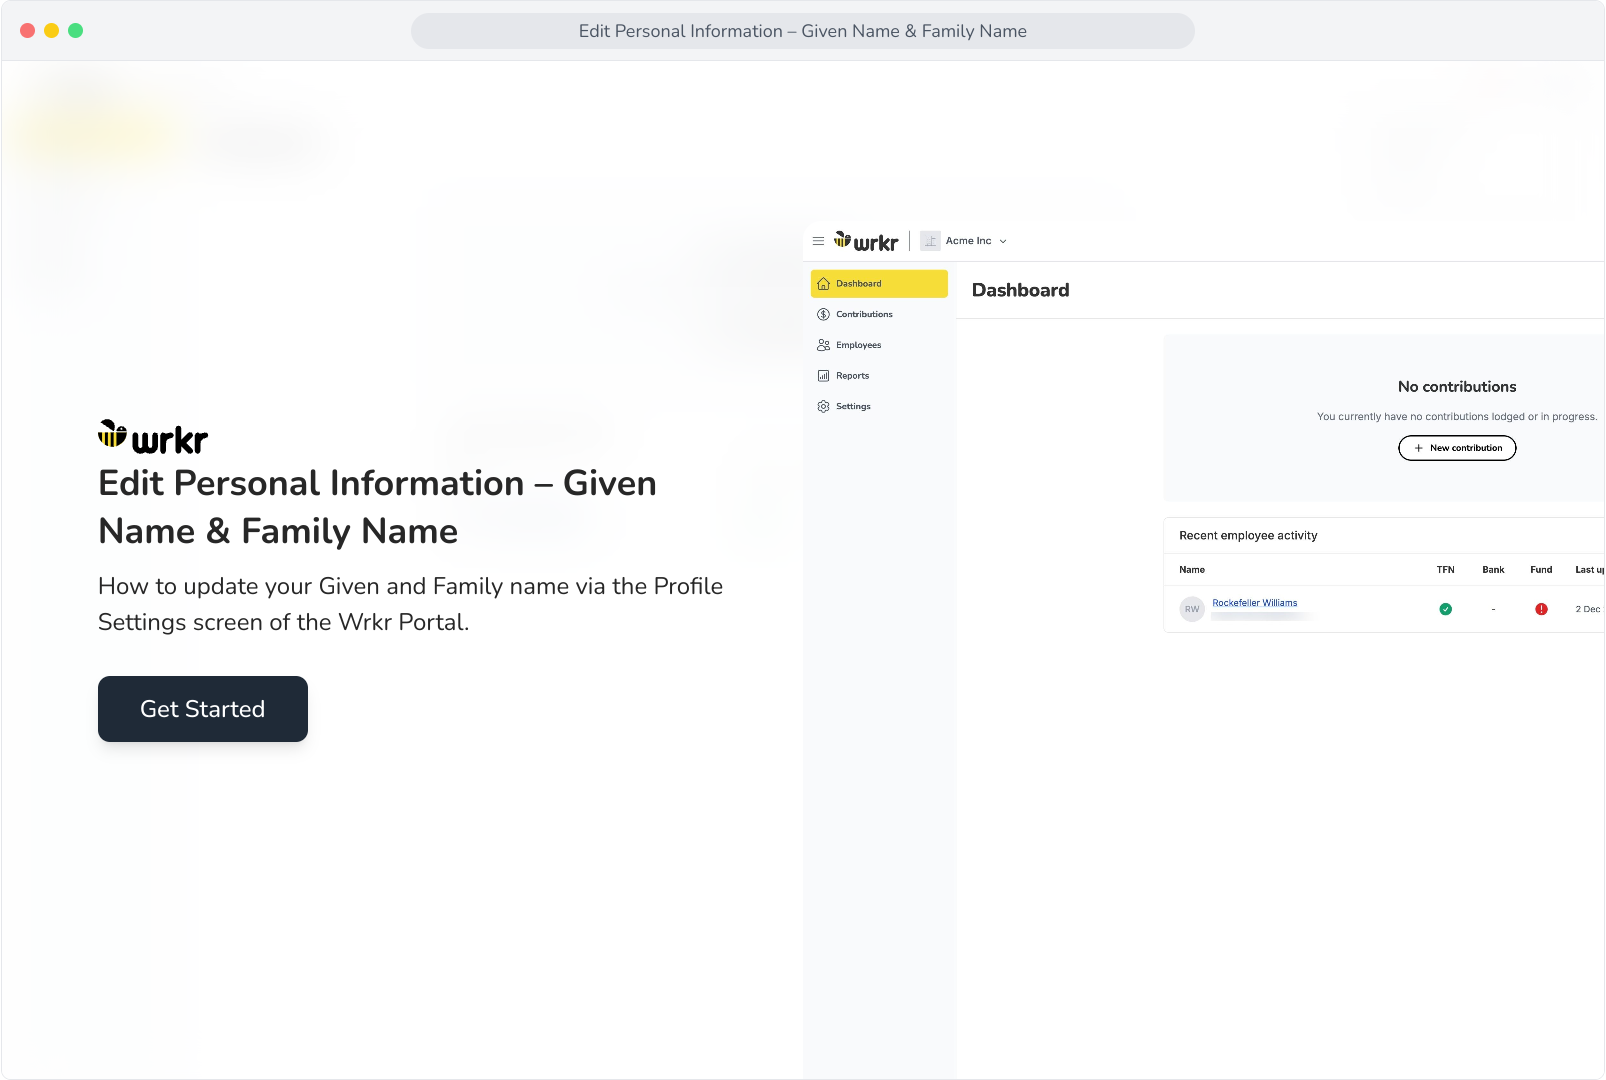Click the Contributions dollar icon
Viewport: 1606px width, 1080px height.
pos(823,314)
